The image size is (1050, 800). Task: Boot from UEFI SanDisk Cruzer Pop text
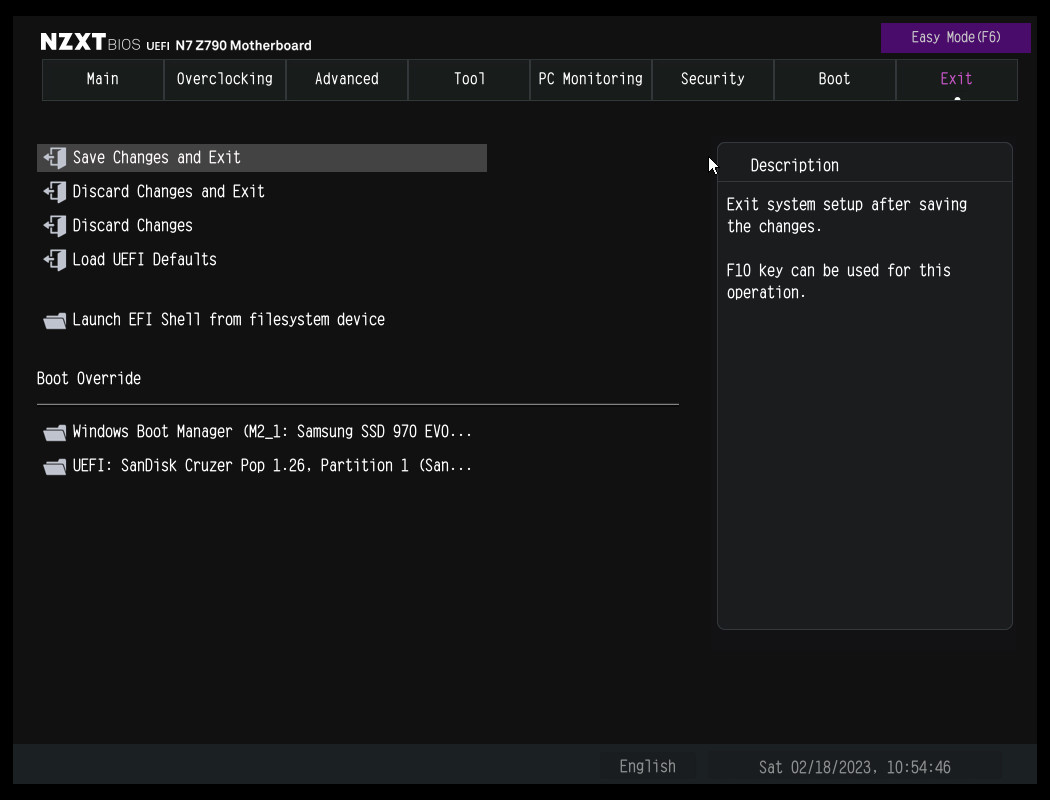[x=272, y=466]
